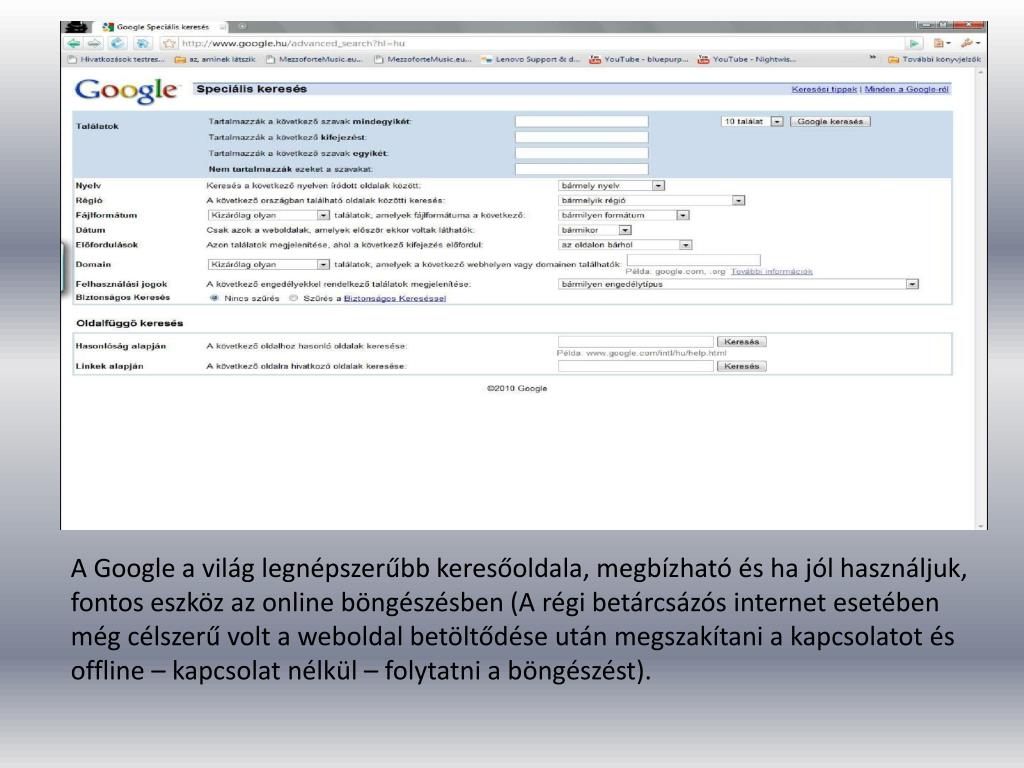The height and width of the screenshot is (768, 1024).
Task: Open Fájlformátum 'Kizárólag olyan' dropdown
Action: pos(268,215)
